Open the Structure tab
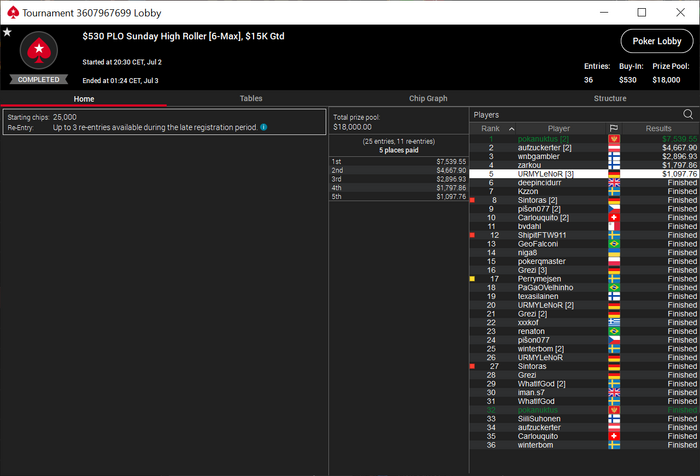 coord(610,98)
